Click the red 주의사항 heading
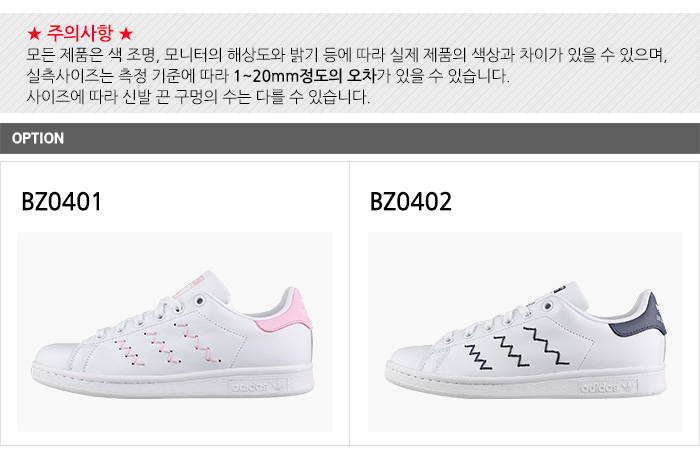700x463 pixels. pos(80,33)
